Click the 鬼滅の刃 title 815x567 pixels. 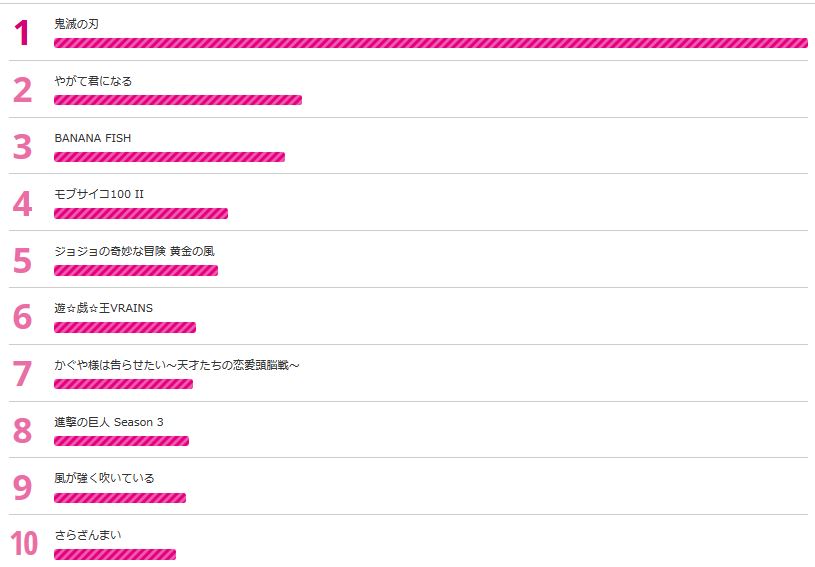[76, 23]
